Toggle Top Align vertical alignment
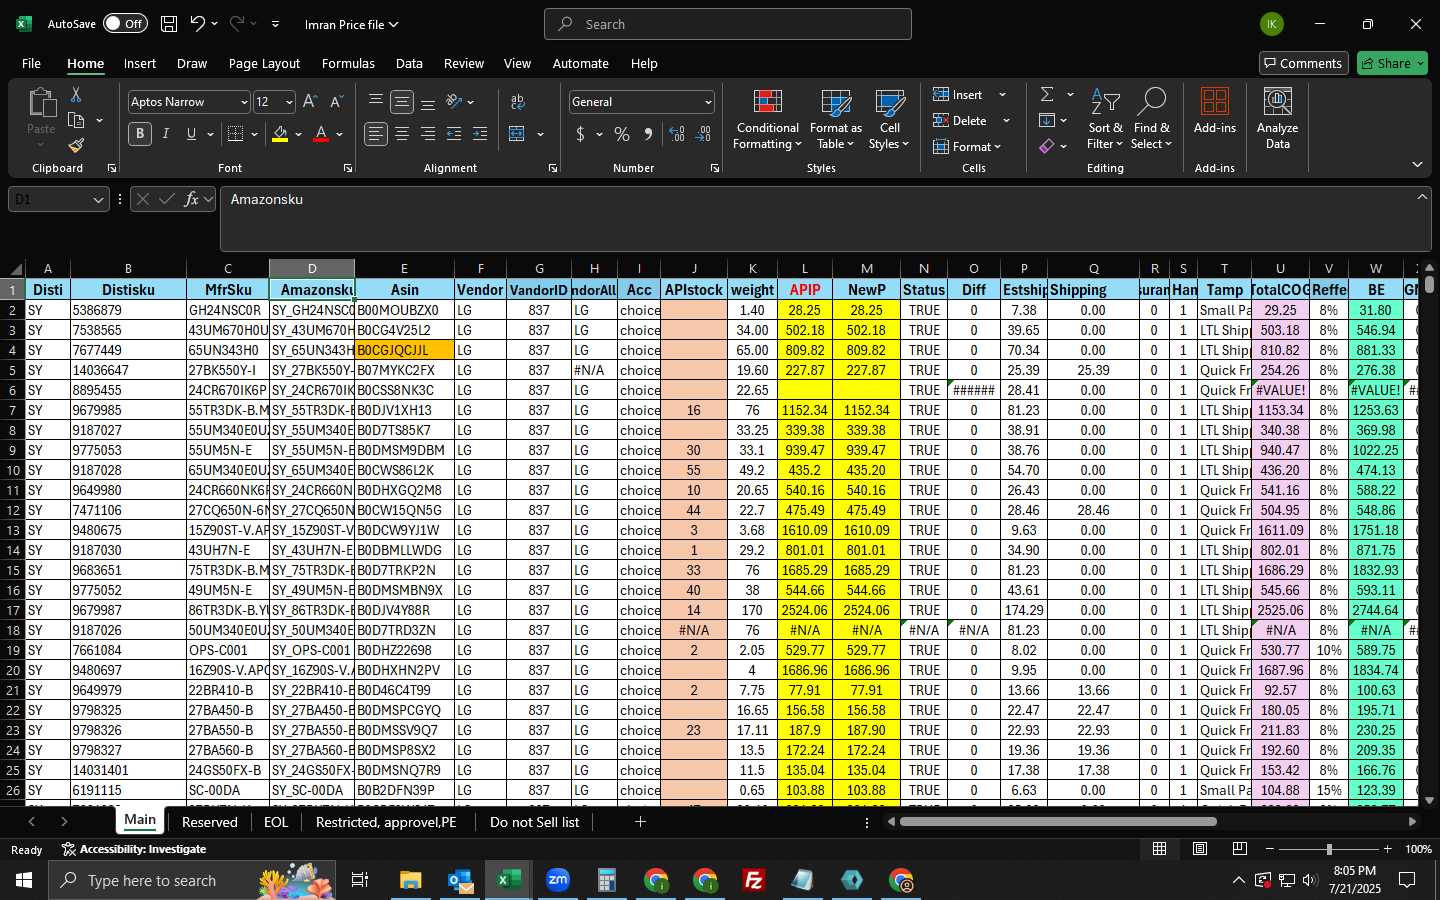1440x900 pixels. coord(376,102)
